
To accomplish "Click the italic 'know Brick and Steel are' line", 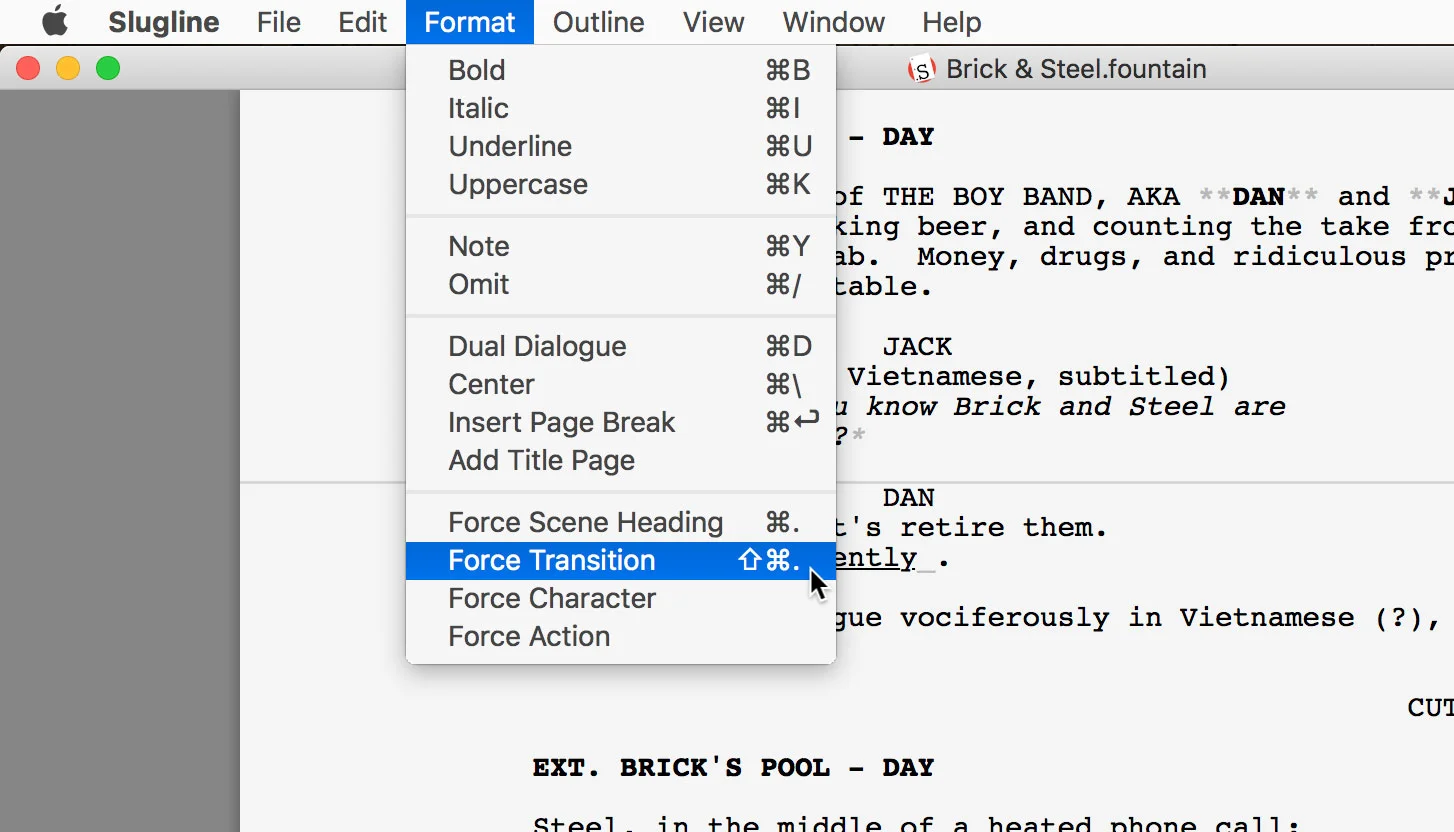I will point(1075,407).
